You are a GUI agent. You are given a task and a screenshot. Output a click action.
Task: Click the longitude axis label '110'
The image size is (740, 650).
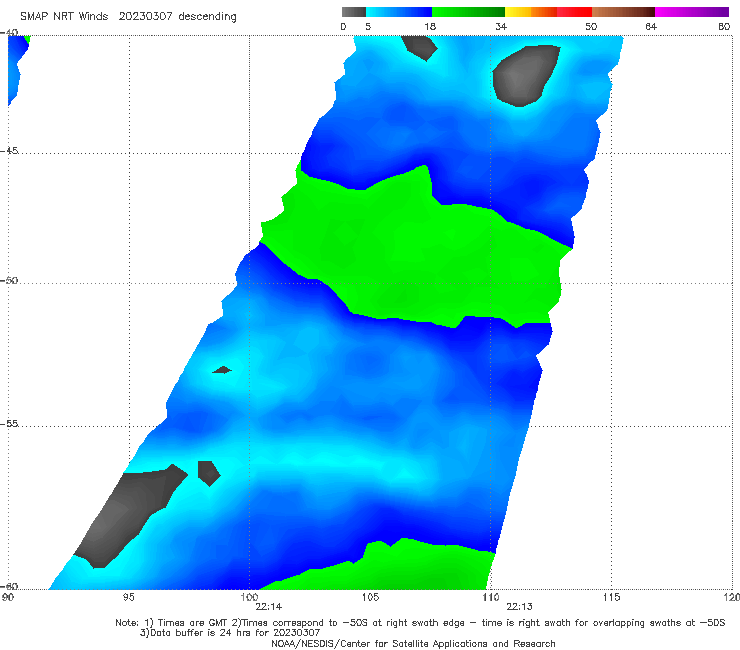(491, 598)
